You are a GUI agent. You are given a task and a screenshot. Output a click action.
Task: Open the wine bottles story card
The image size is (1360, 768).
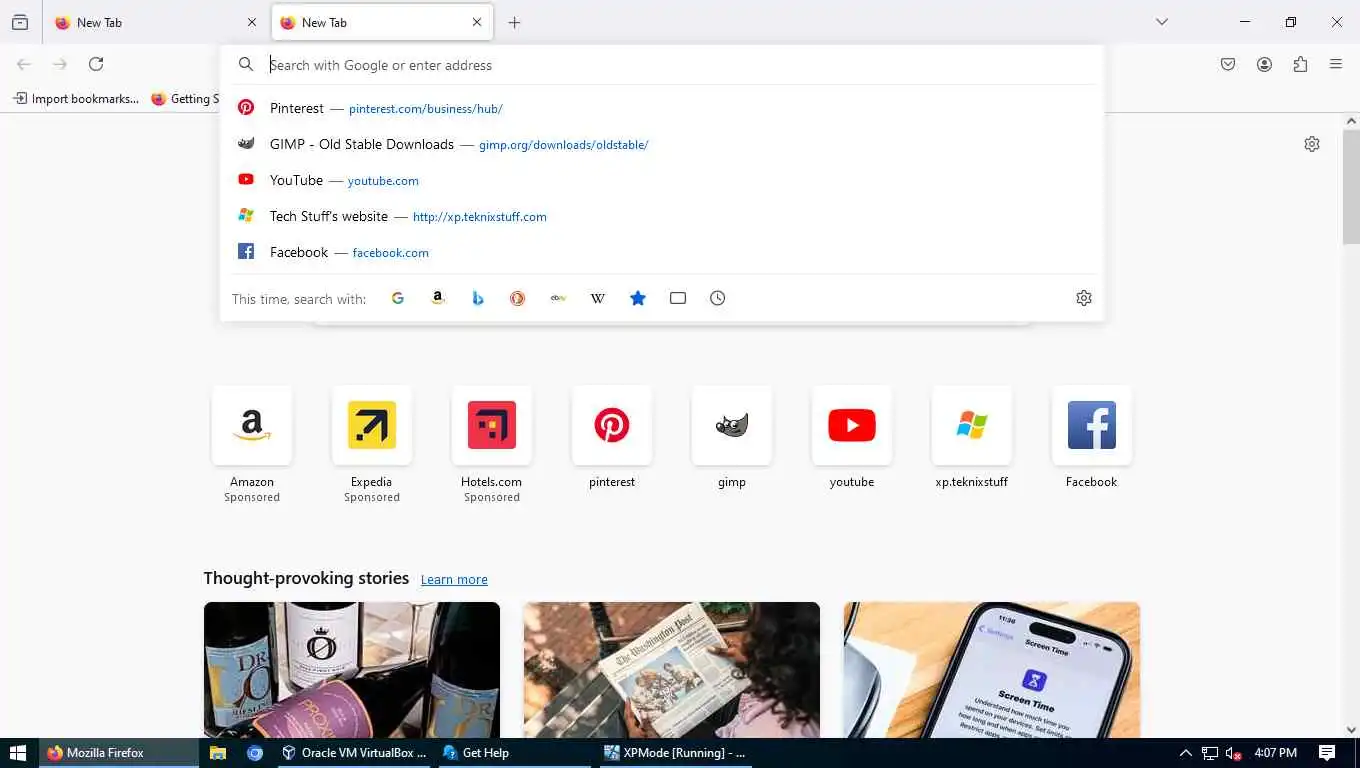(x=352, y=670)
